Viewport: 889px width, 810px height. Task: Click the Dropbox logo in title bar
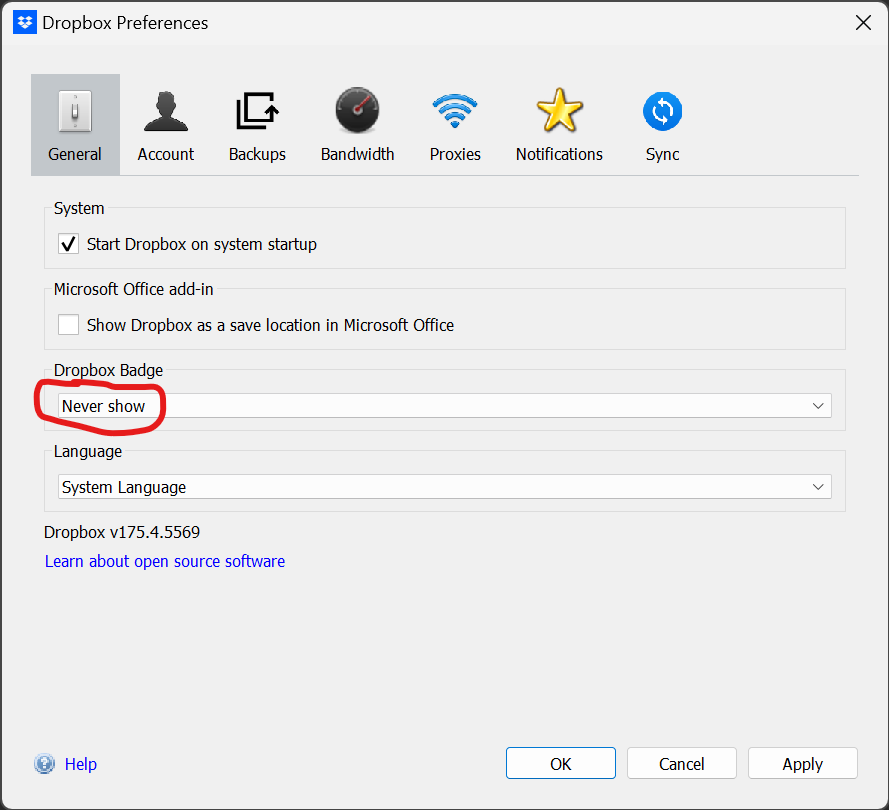[x=25, y=23]
